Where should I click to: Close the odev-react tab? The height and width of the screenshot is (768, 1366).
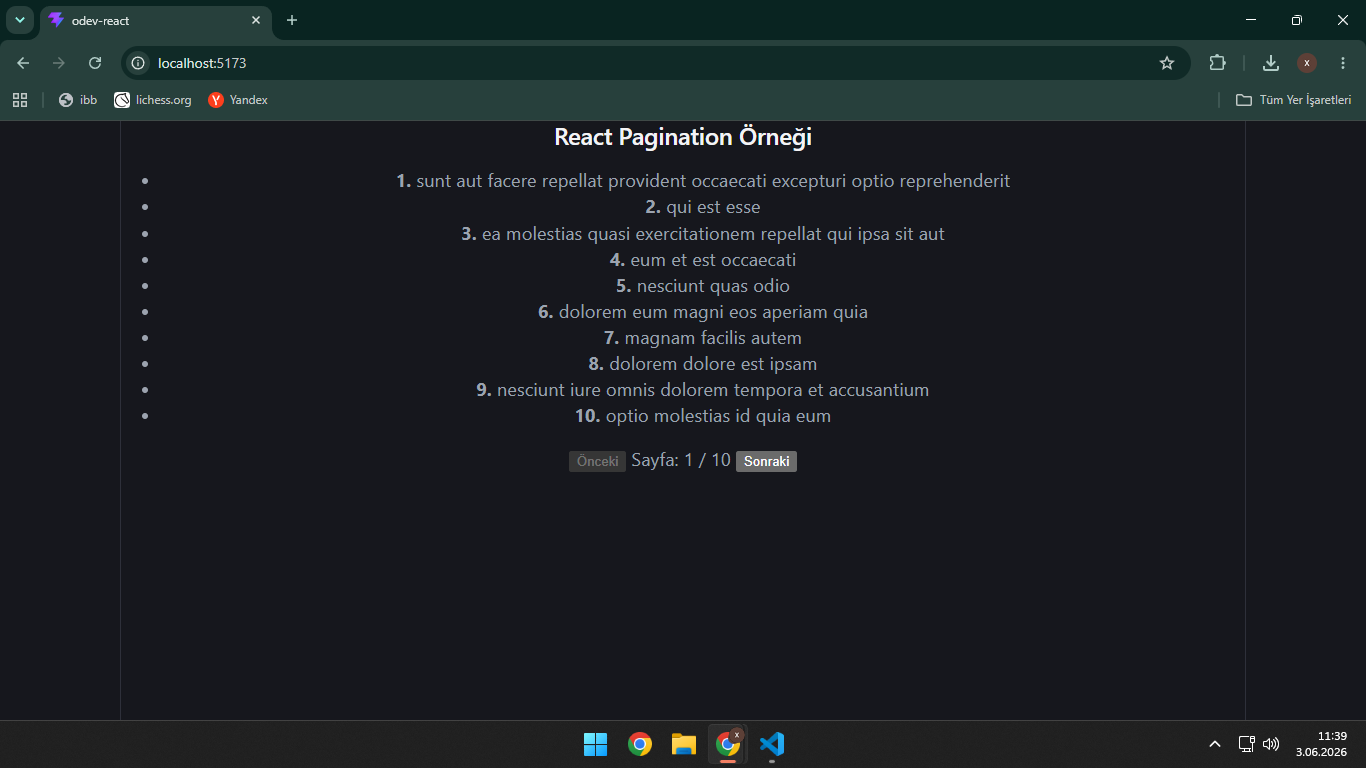(256, 20)
